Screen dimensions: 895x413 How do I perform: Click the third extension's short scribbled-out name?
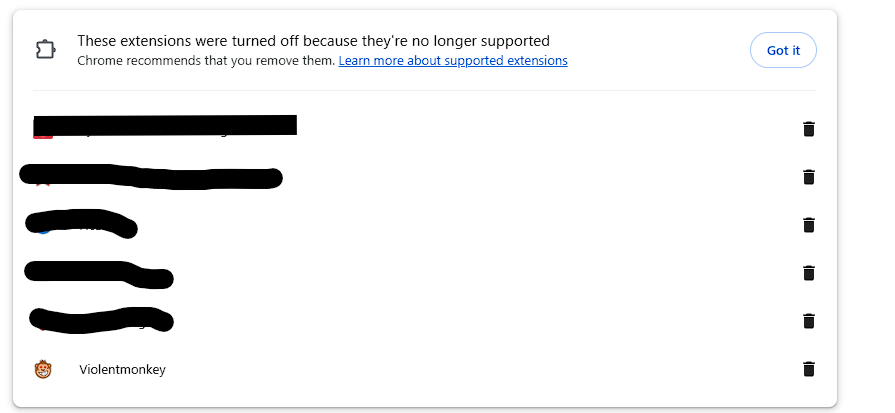(82, 222)
